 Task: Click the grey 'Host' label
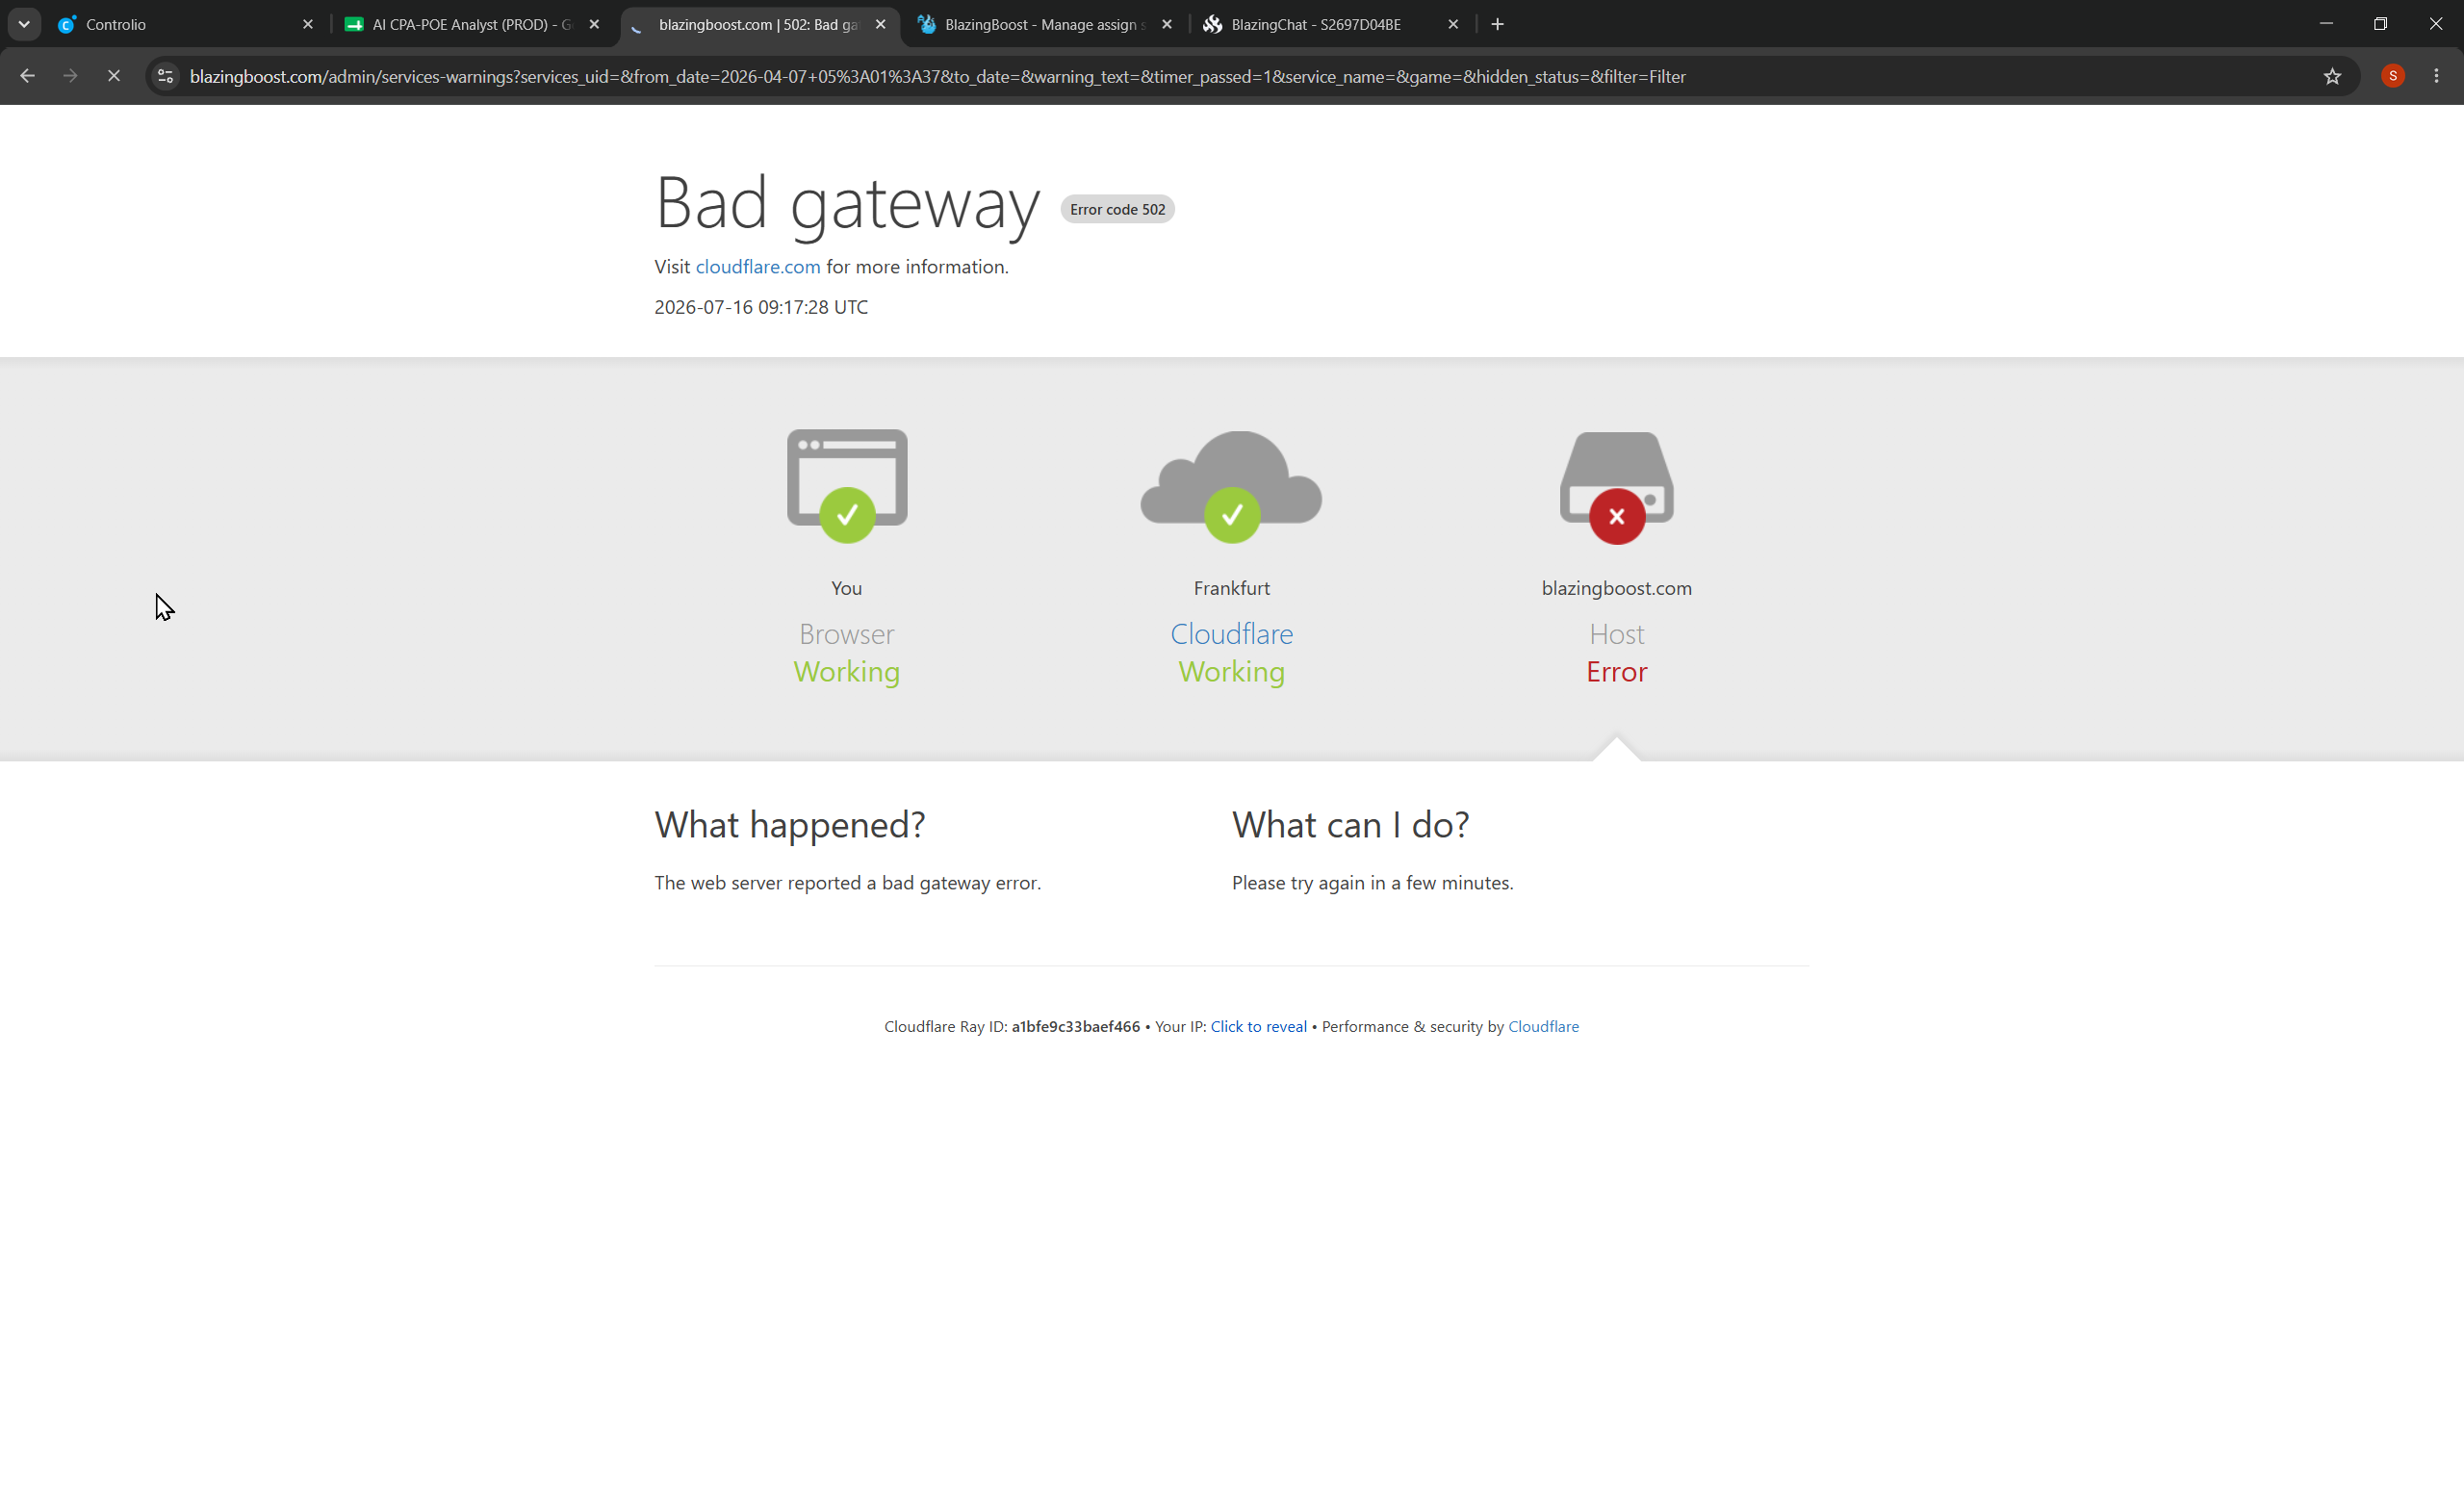1617,634
